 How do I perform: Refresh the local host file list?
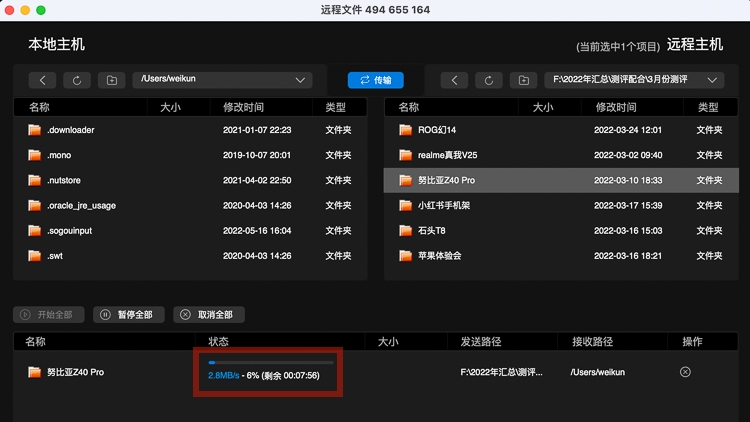(x=77, y=80)
